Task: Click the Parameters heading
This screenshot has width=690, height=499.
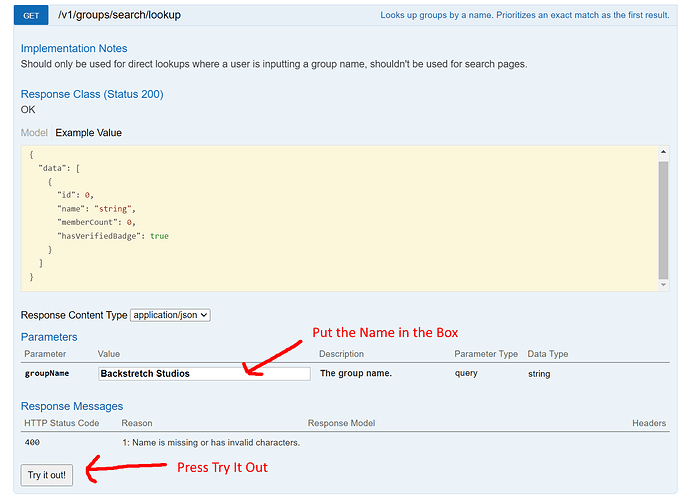Action: click(x=49, y=337)
